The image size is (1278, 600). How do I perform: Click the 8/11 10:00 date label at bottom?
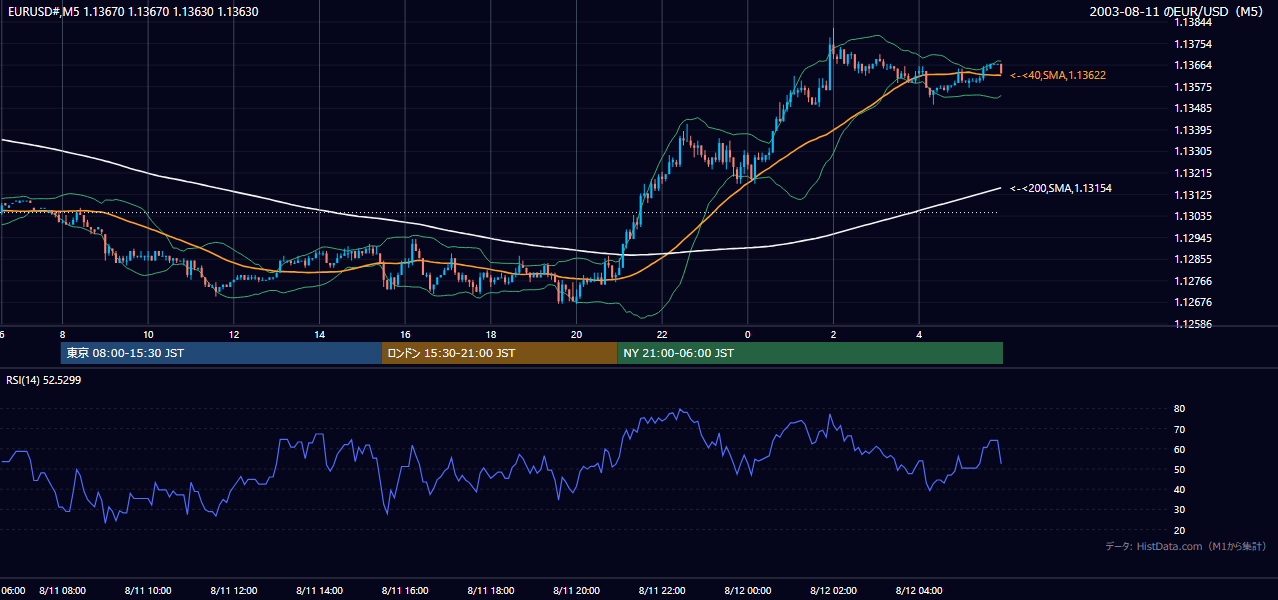click(148, 590)
